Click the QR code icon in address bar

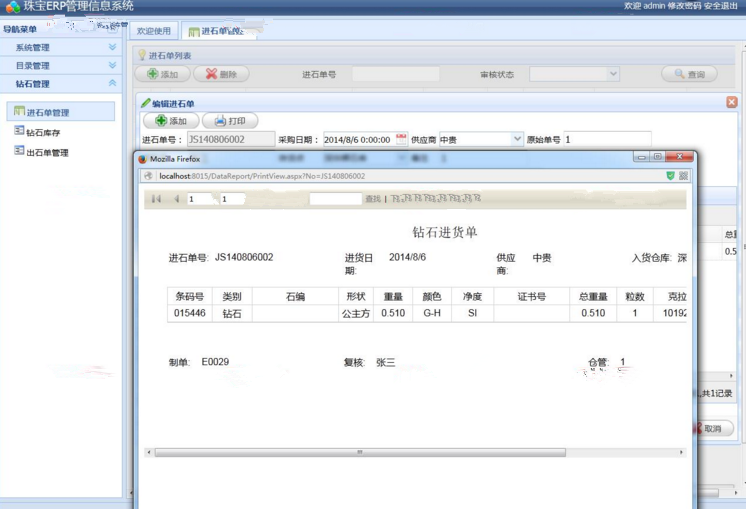684,175
